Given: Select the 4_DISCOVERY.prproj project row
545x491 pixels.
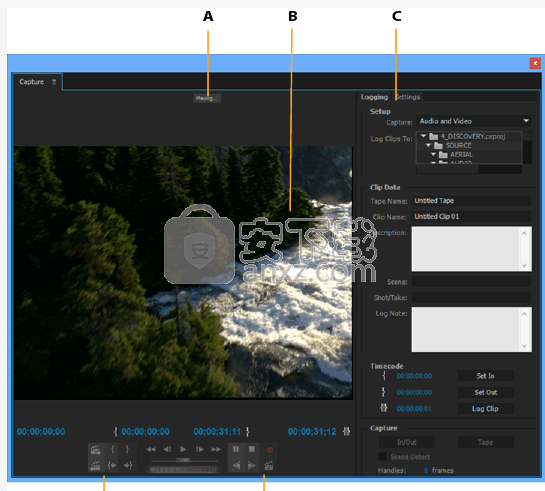Looking at the screenshot, I should pyautogui.click(x=469, y=136).
